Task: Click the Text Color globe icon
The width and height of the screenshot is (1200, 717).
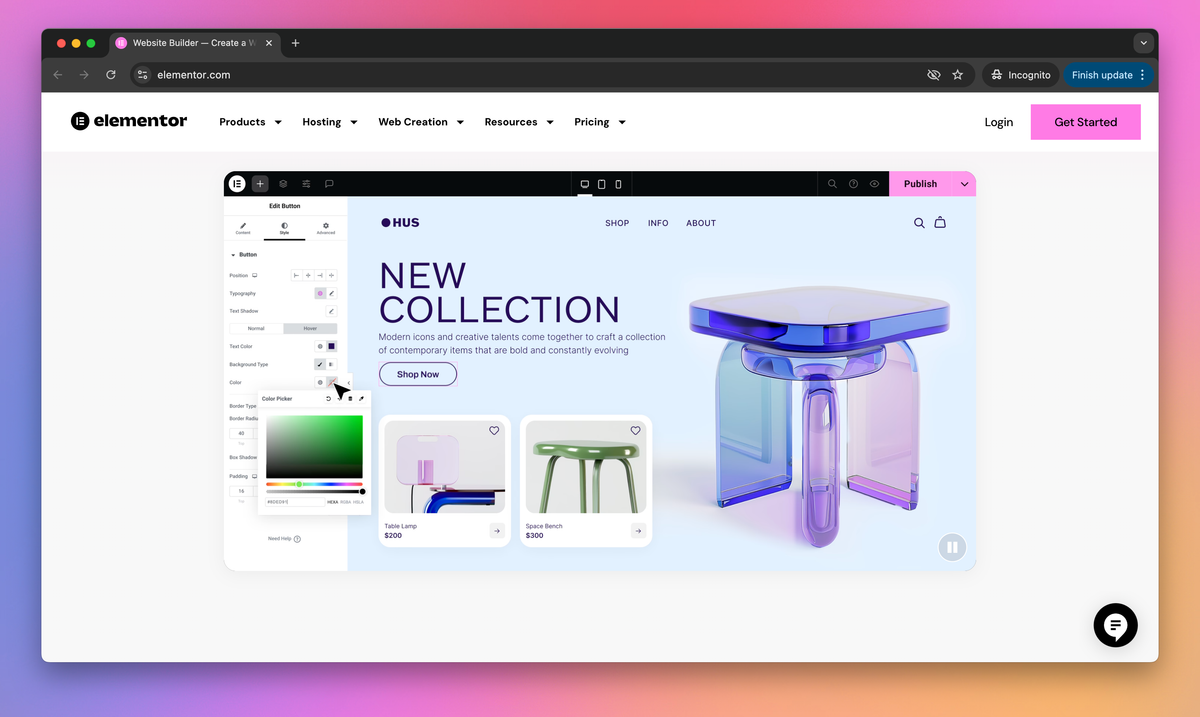Action: point(320,346)
